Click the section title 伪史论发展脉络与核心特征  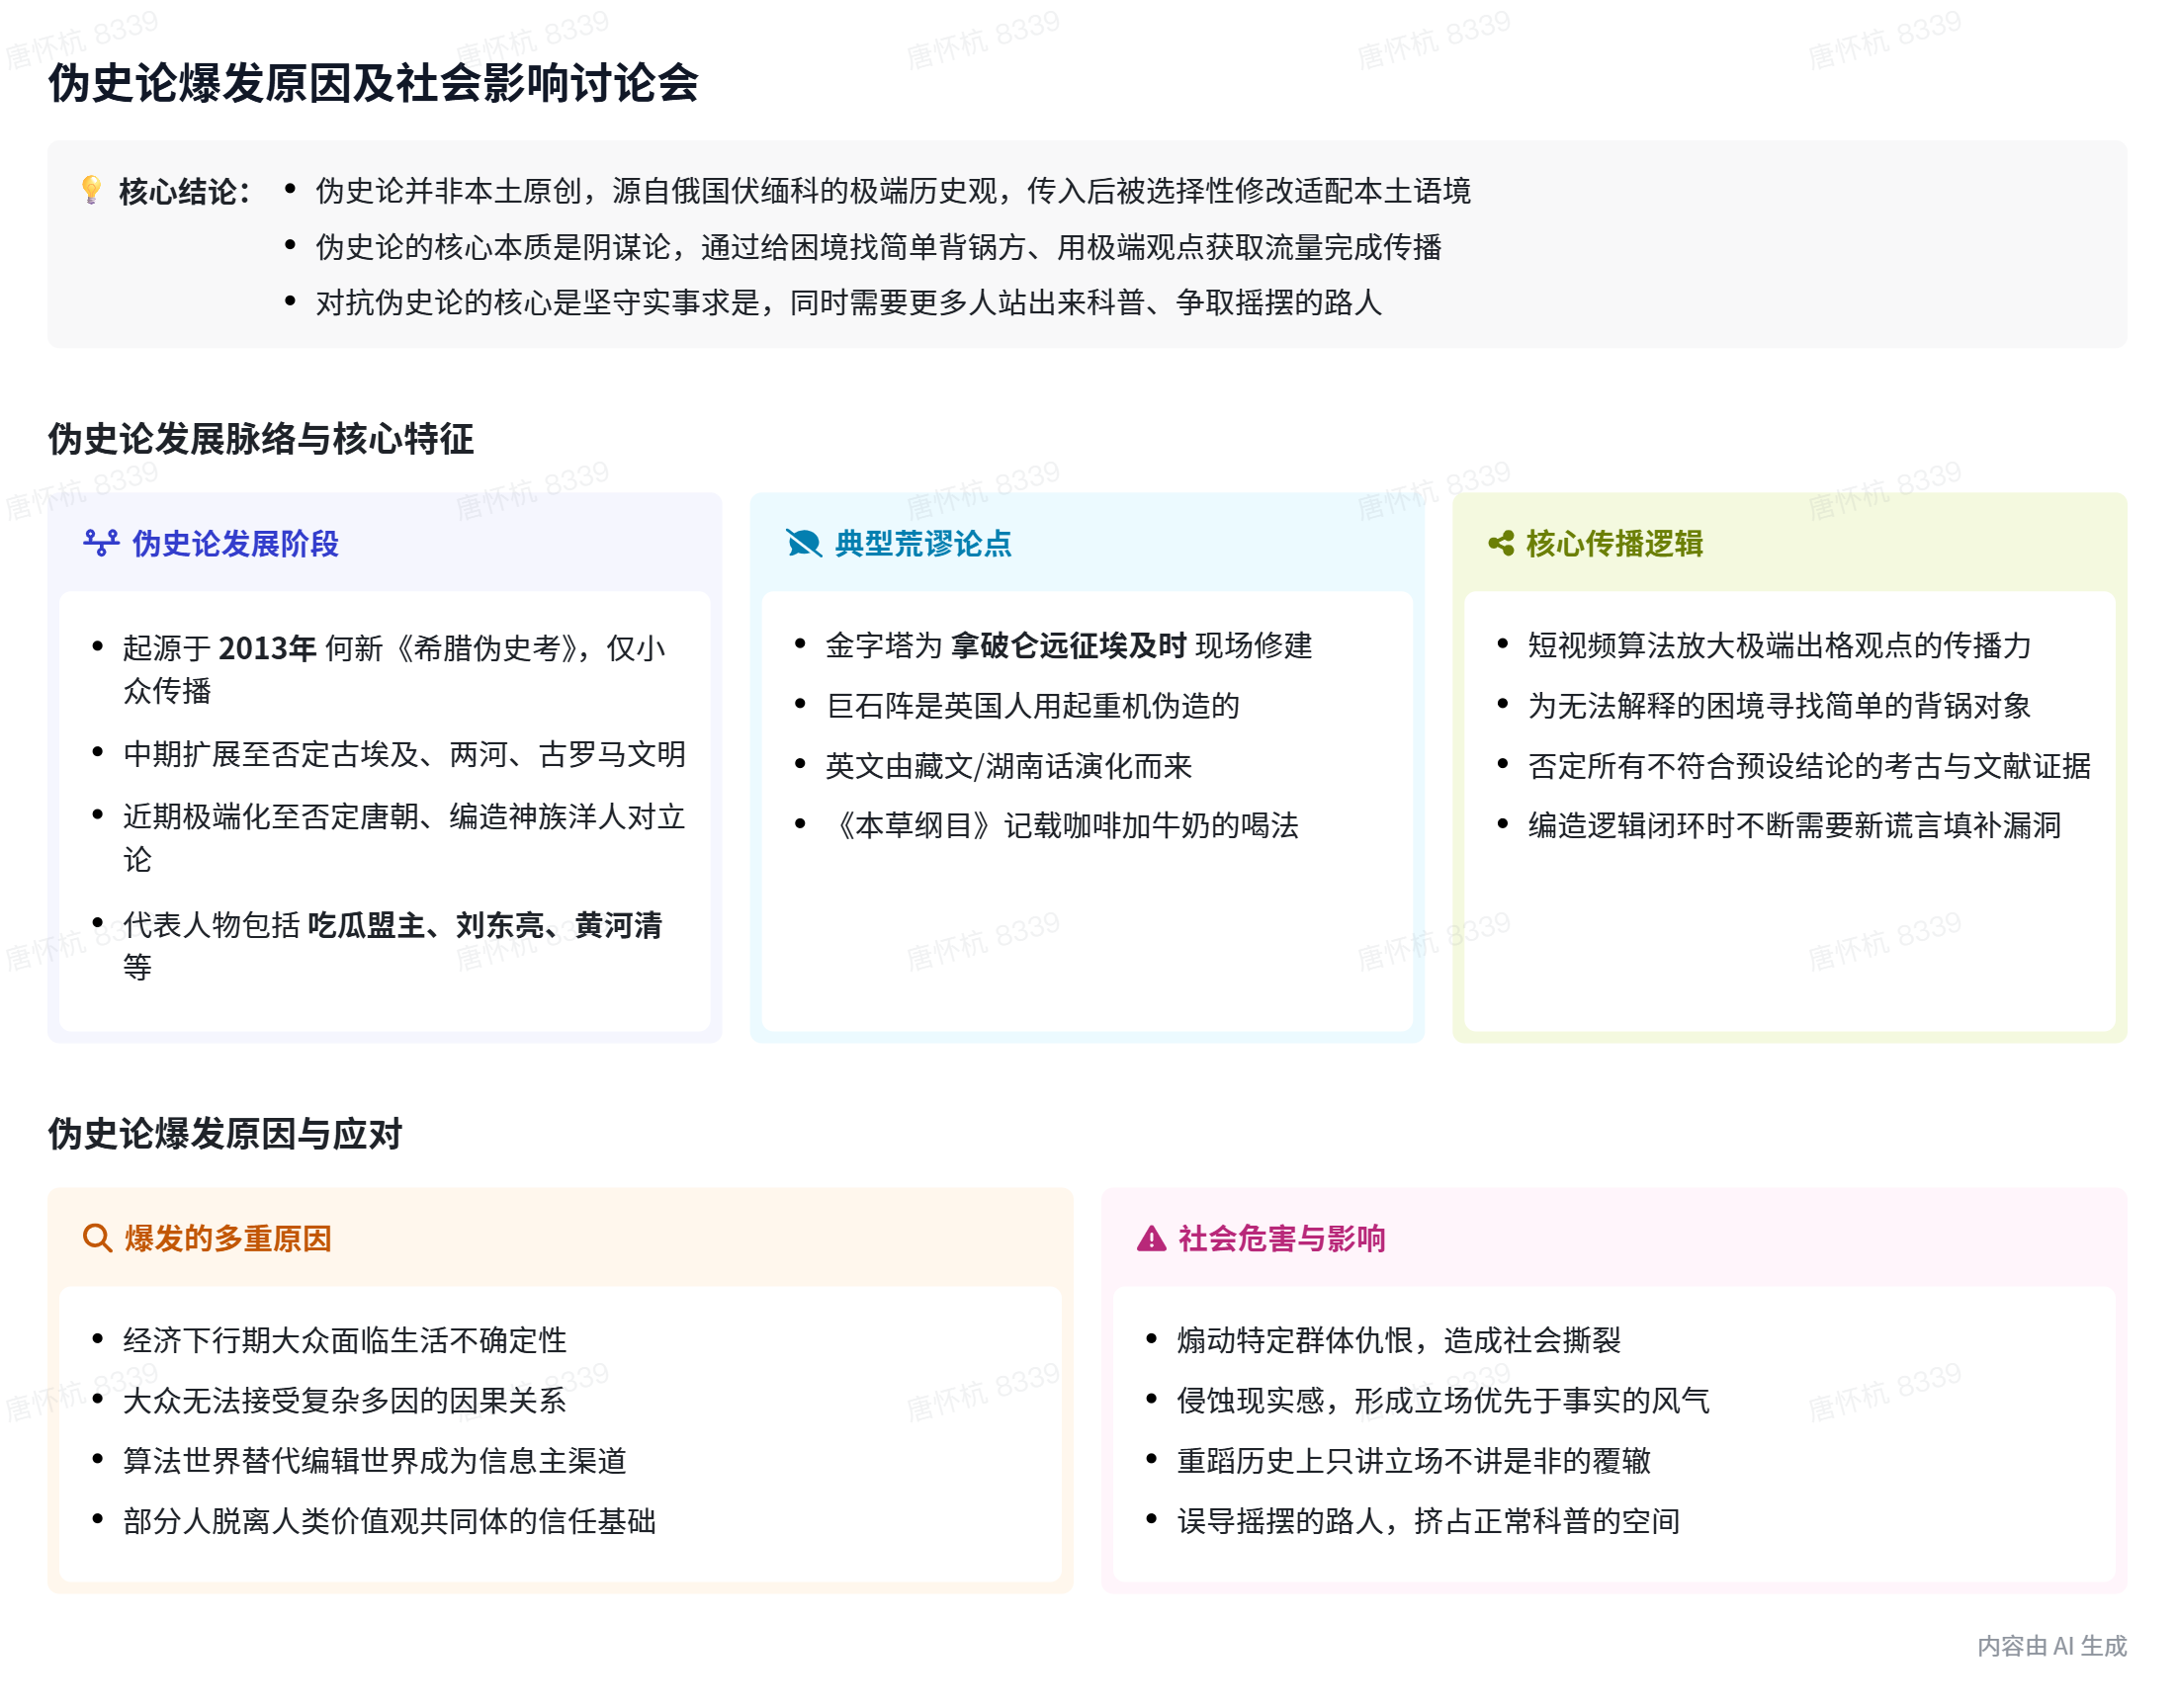(260, 438)
